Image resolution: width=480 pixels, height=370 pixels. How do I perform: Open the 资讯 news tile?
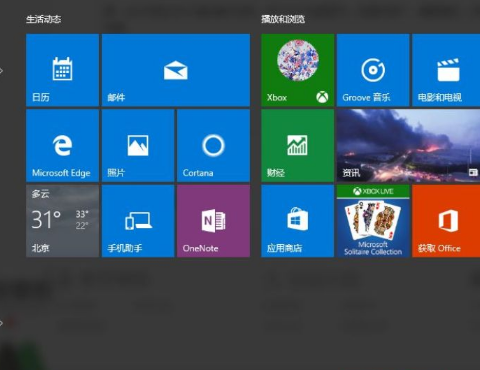coord(408,146)
